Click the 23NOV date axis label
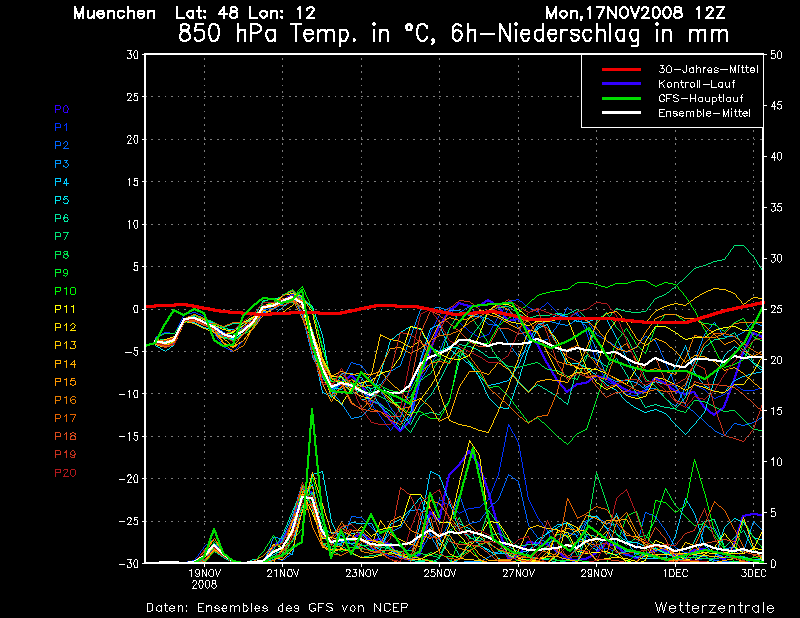800x618 pixels. (x=361, y=573)
